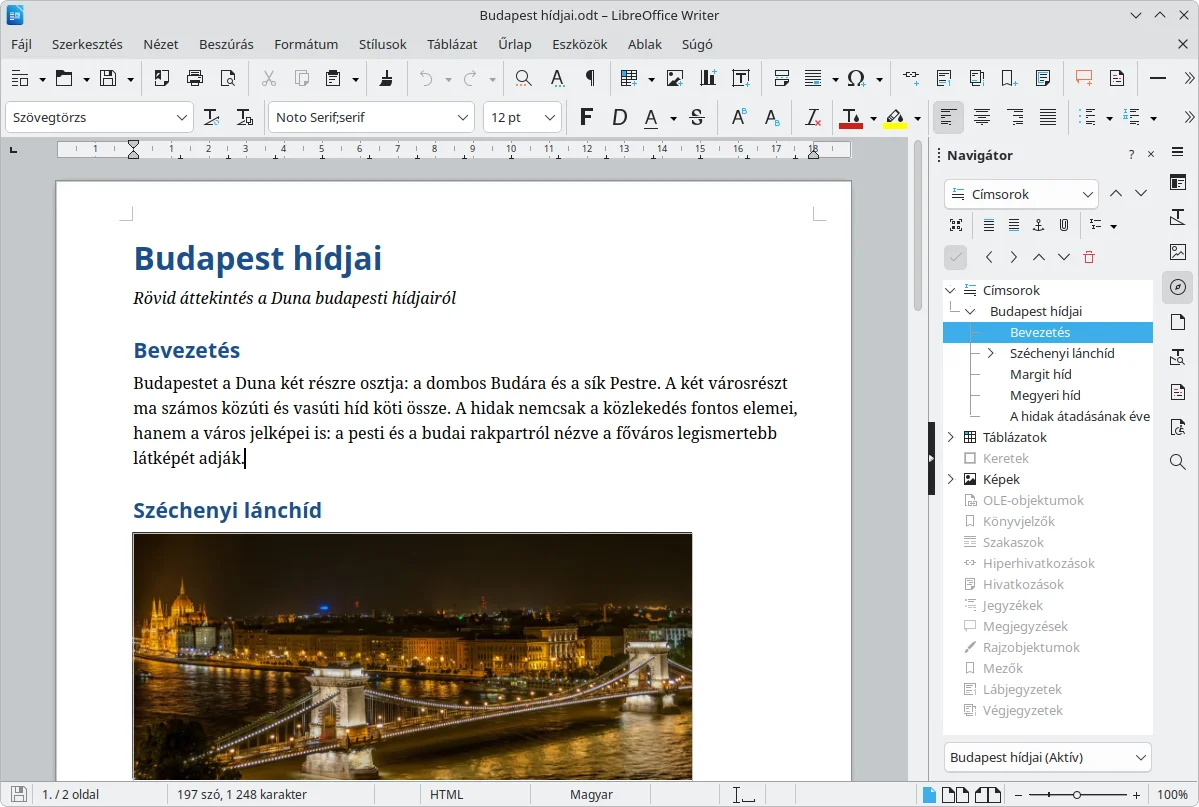The height and width of the screenshot is (807, 1199).
Task: Open the Eszközök menu
Action: (x=580, y=44)
